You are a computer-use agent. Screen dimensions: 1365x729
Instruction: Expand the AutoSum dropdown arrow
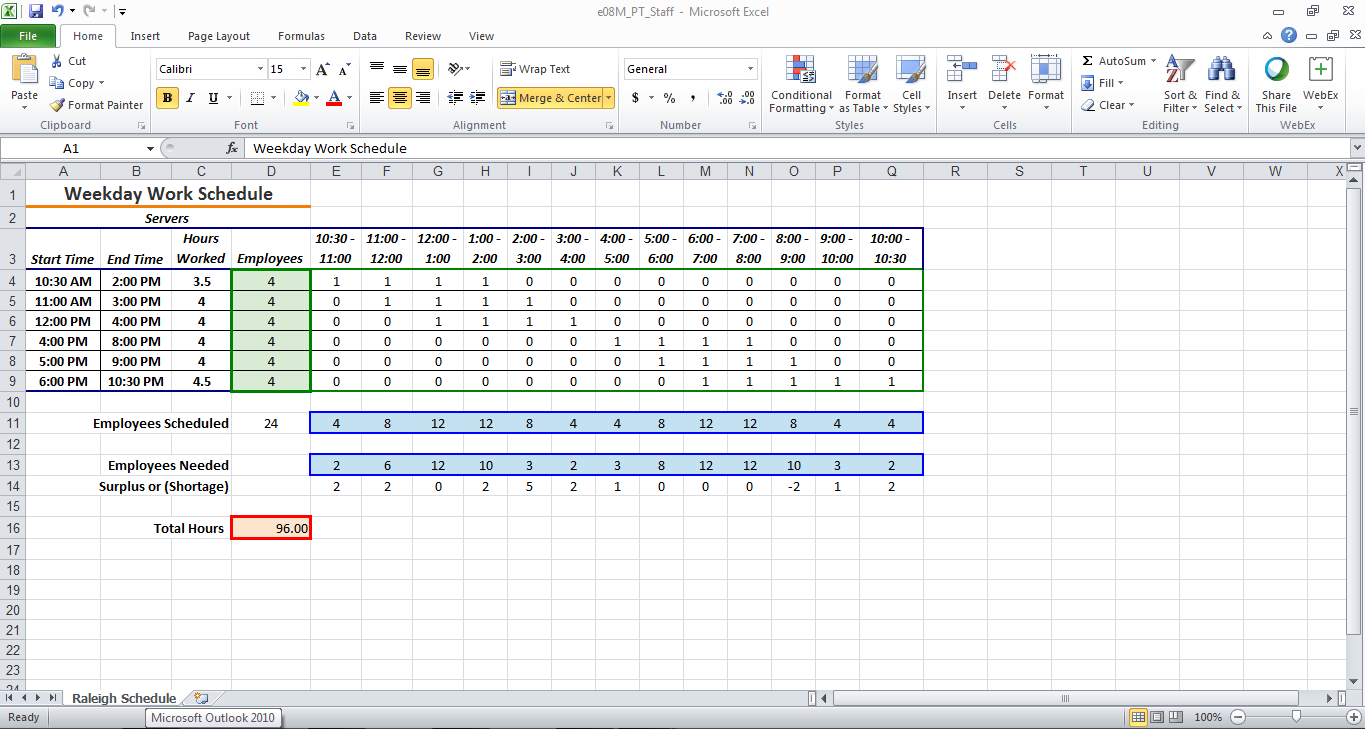[x=1153, y=61]
